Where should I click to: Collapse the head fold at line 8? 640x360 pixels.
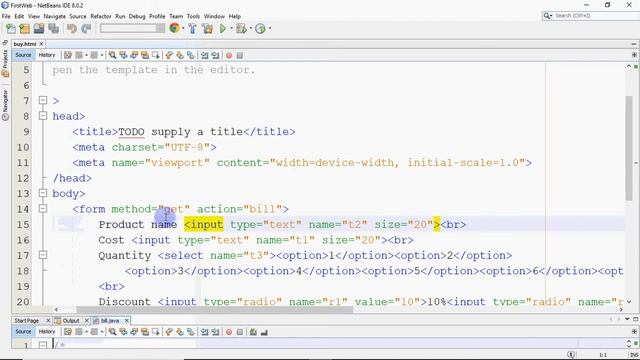pyautogui.click(x=43, y=116)
